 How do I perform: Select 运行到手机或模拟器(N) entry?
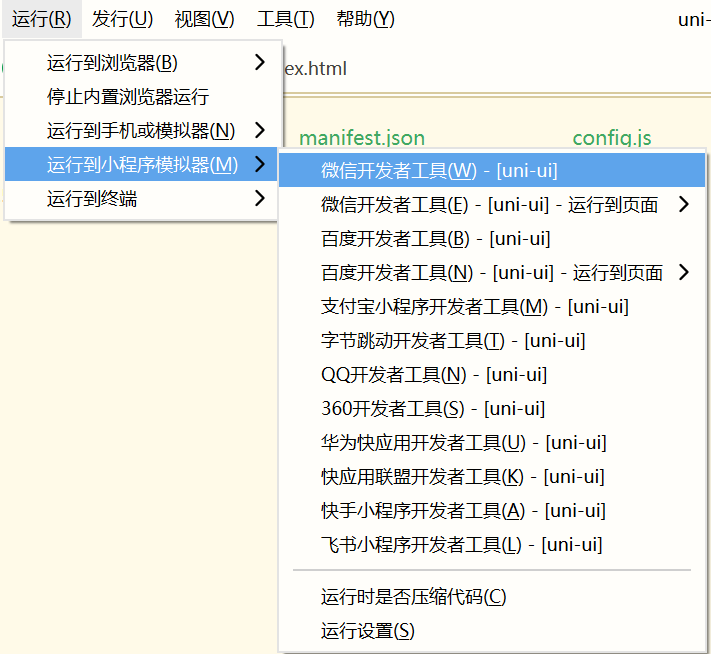141,131
